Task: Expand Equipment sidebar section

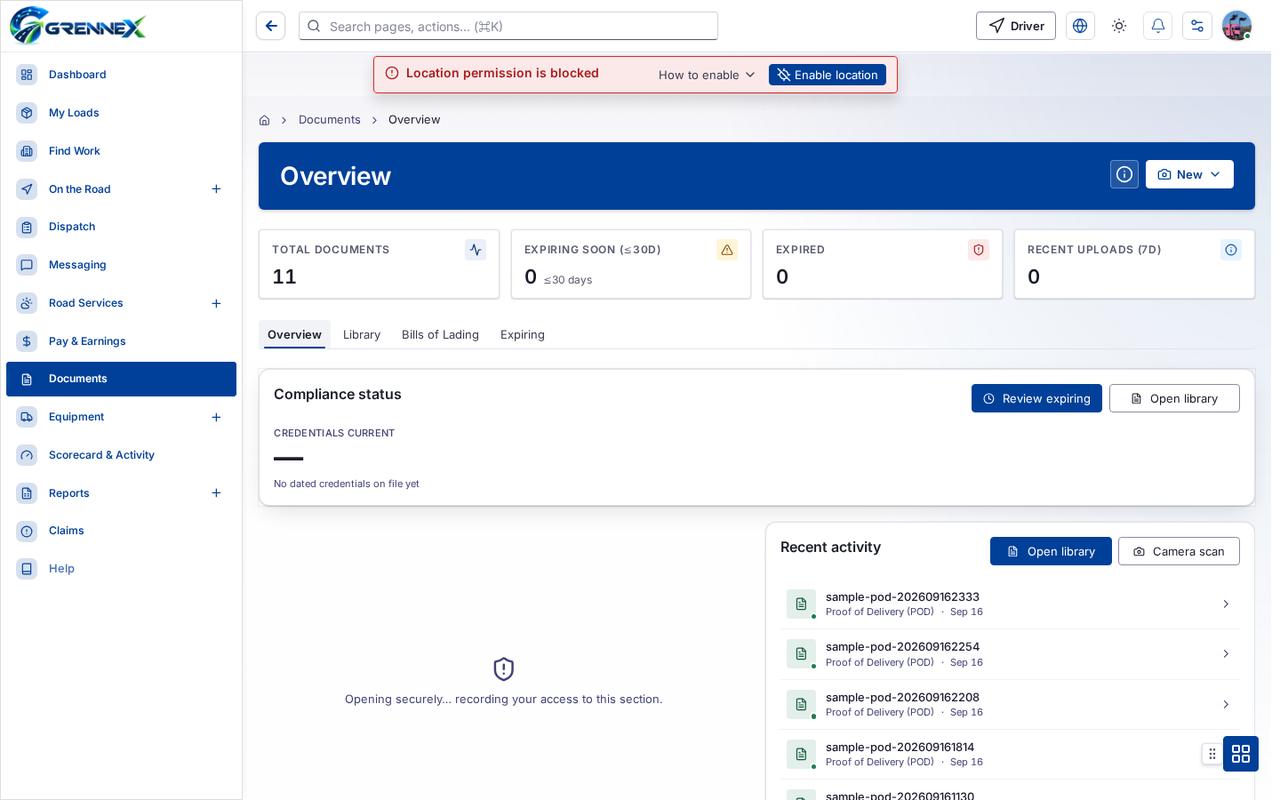Action: pyautogui.click(x=216, y=417)
